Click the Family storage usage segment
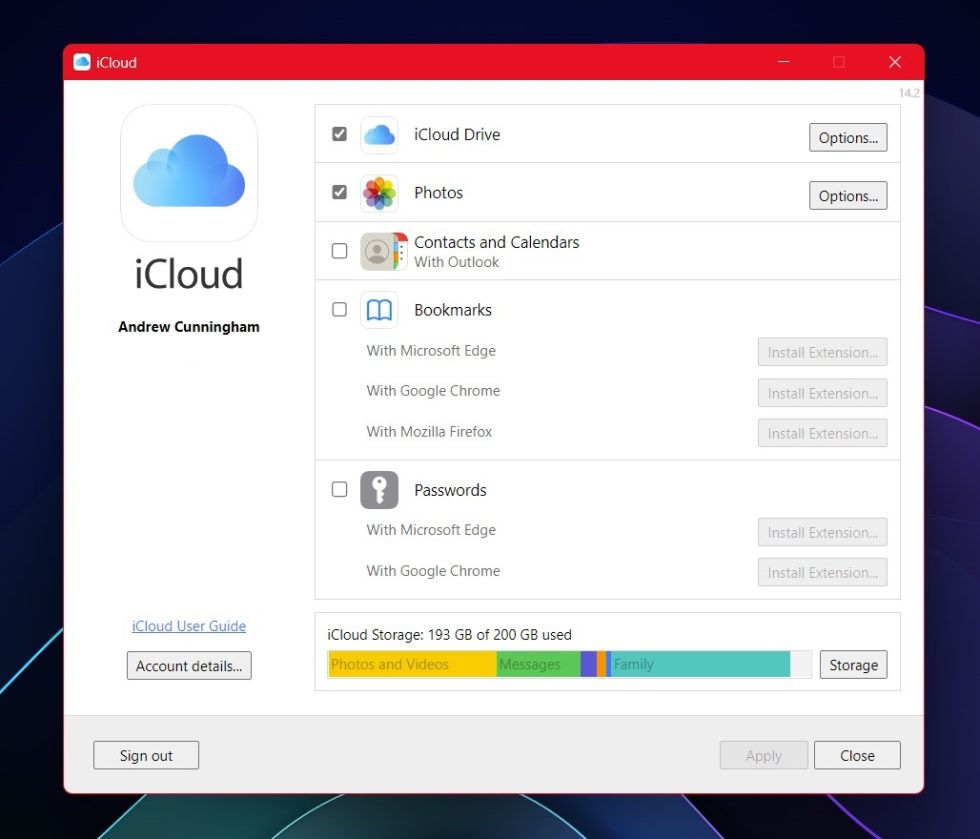The image size is (980, 839). 700,664
